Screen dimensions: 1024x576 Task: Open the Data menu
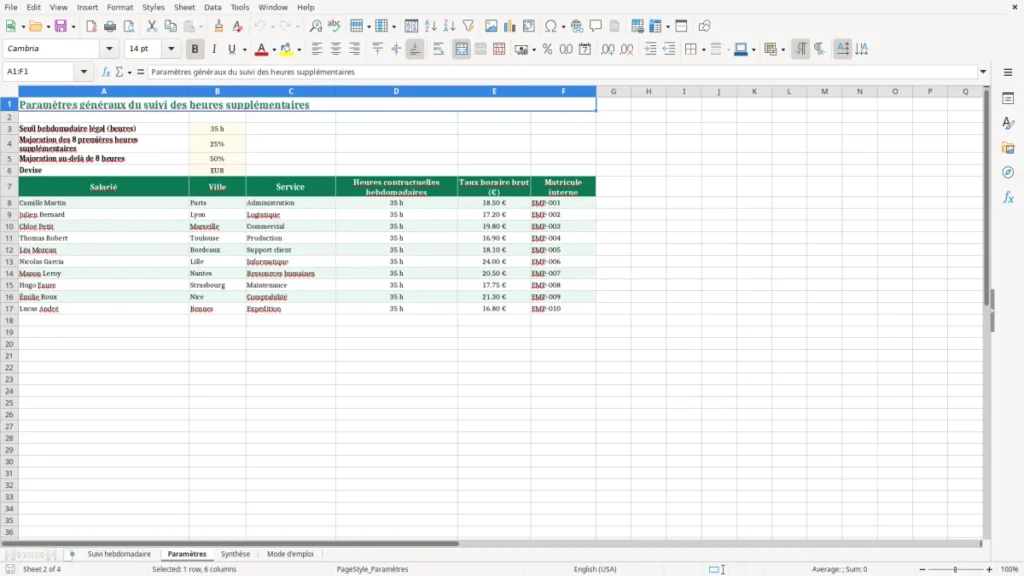(212, 7)
